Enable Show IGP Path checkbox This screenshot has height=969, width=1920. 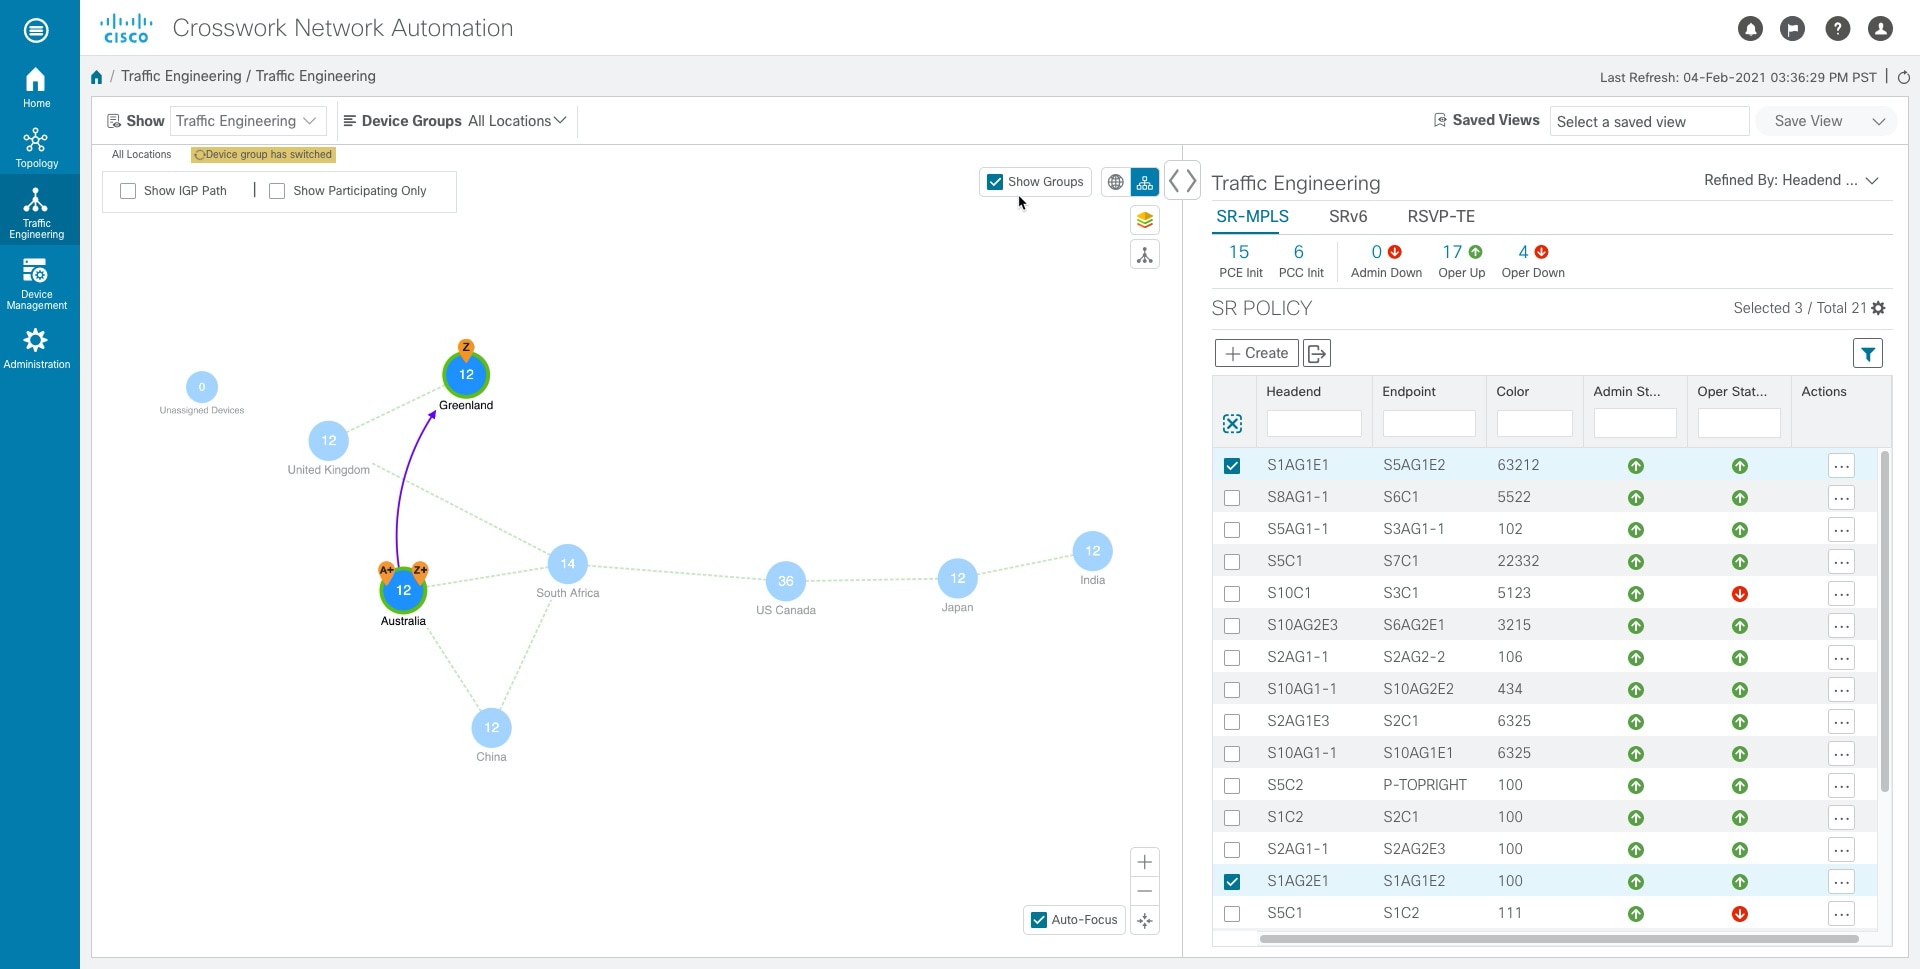(128, 191)
